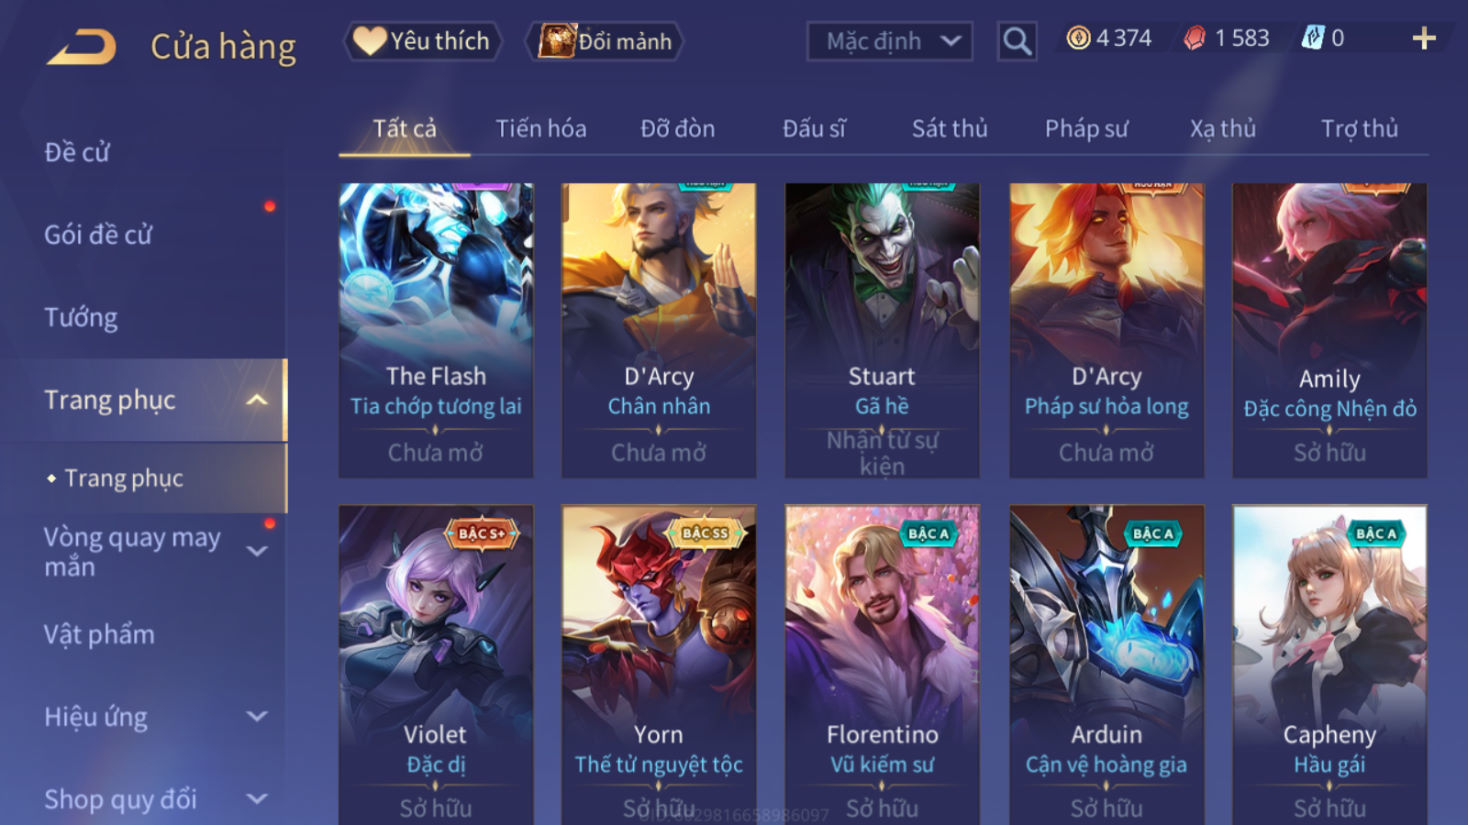
Task: Open Đổi mảnh fragment exchange
Action: click(x=605, y=41)
